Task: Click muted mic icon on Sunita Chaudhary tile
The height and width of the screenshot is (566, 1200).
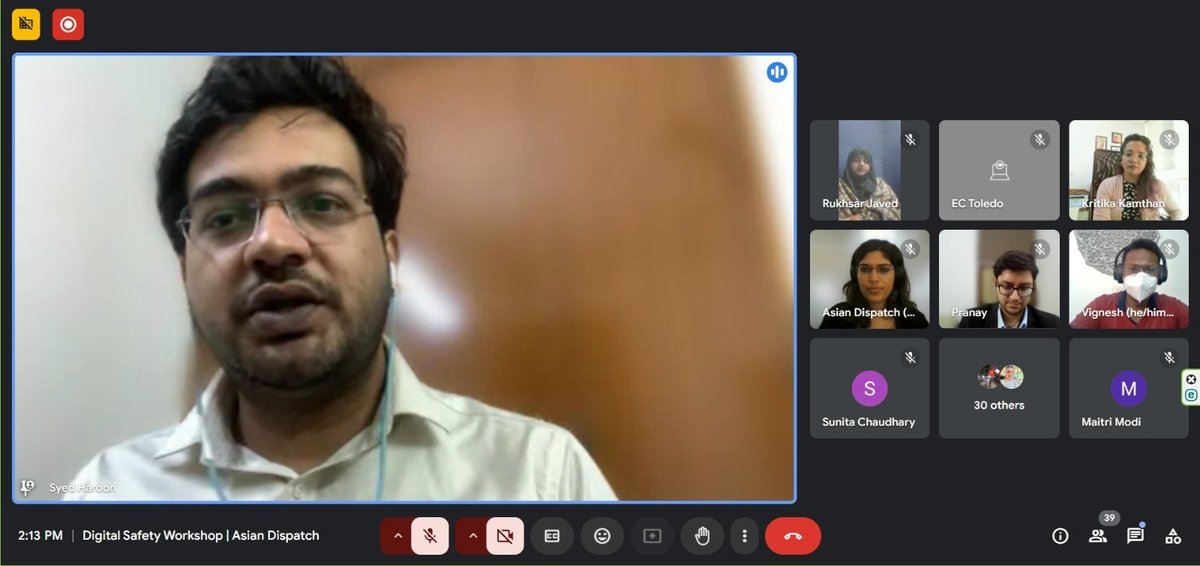Action: [910, 357]
